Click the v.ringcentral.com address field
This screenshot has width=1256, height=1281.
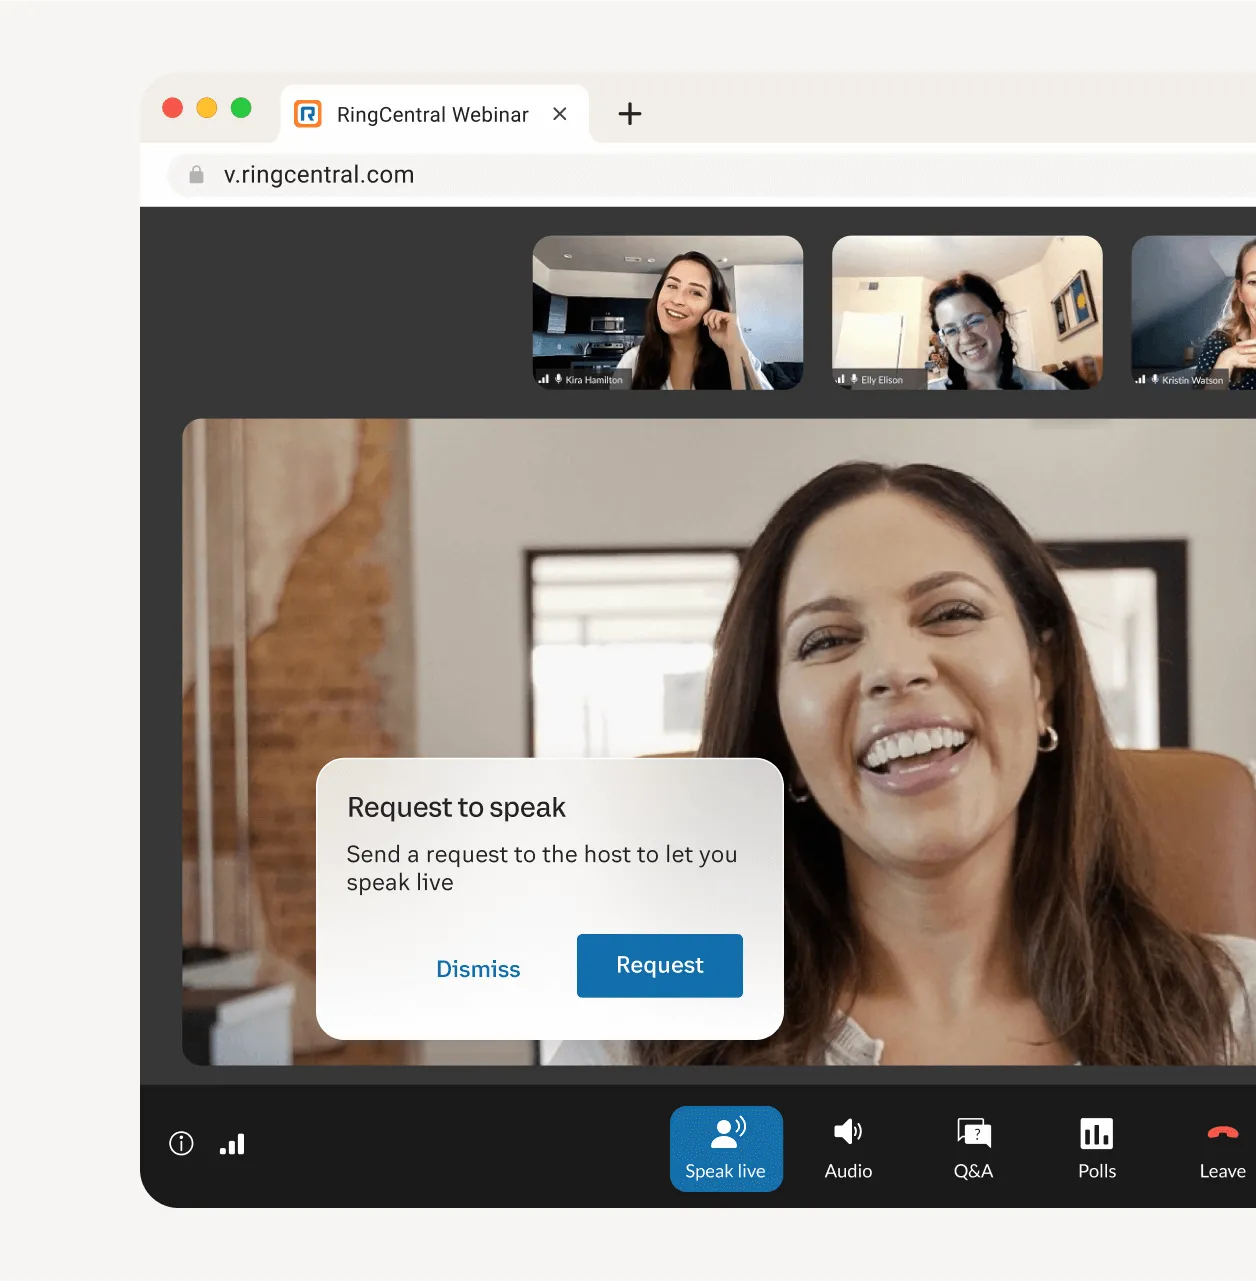(x=600, y=175)
